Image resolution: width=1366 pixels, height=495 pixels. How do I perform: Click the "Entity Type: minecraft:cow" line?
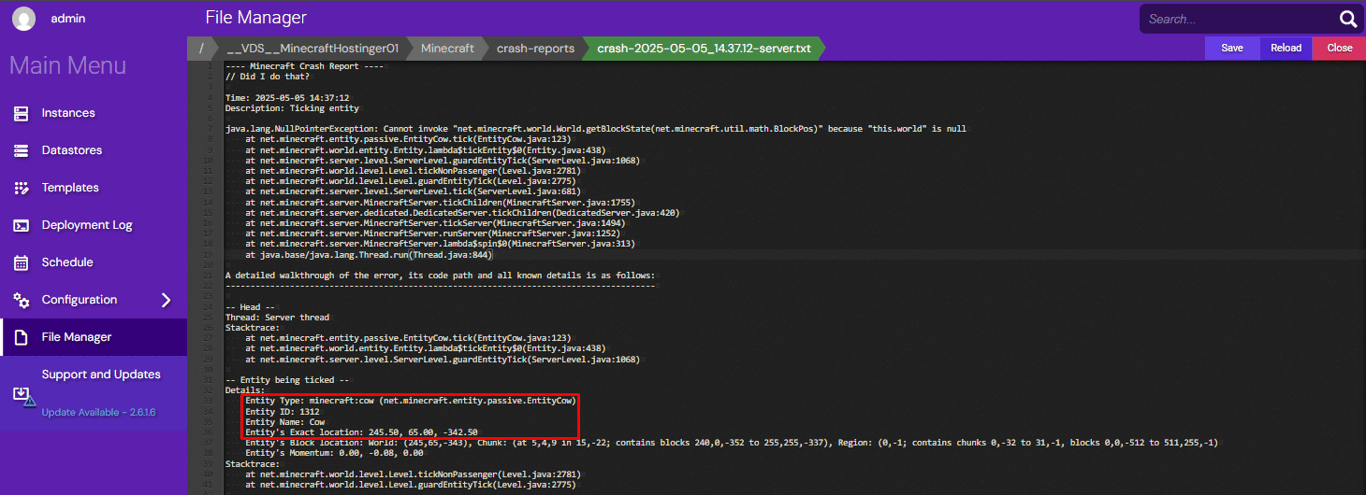pyautogui.click(x=410, y=401)
